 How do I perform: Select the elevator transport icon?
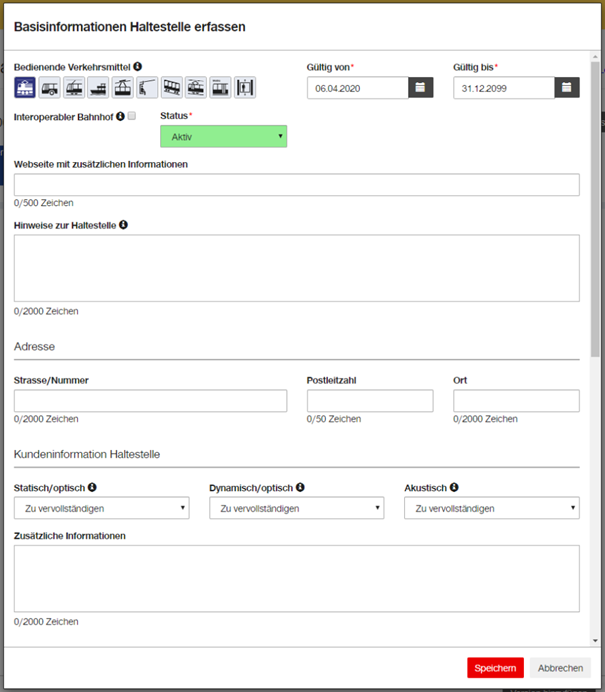point(245,87)
